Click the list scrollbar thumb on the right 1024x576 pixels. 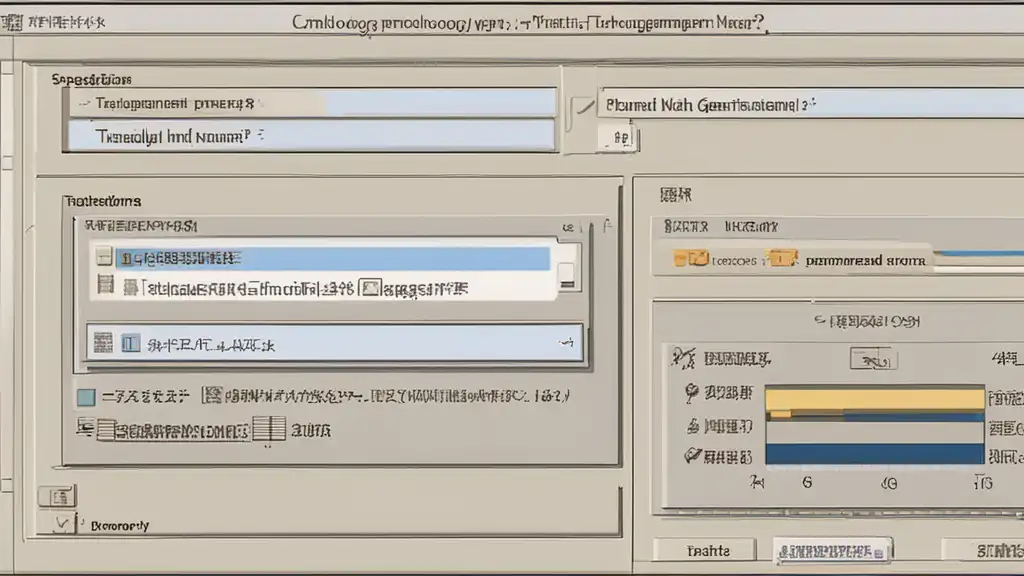(567, 274)
